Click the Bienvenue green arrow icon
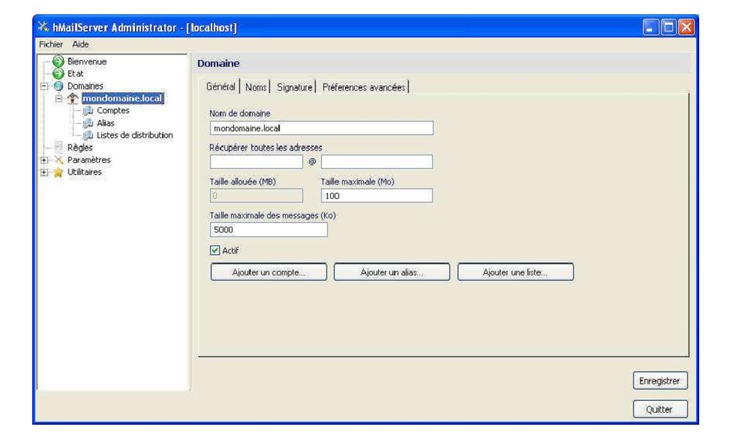The height and width of the screenshot is (433, 739). click(58, 61)
